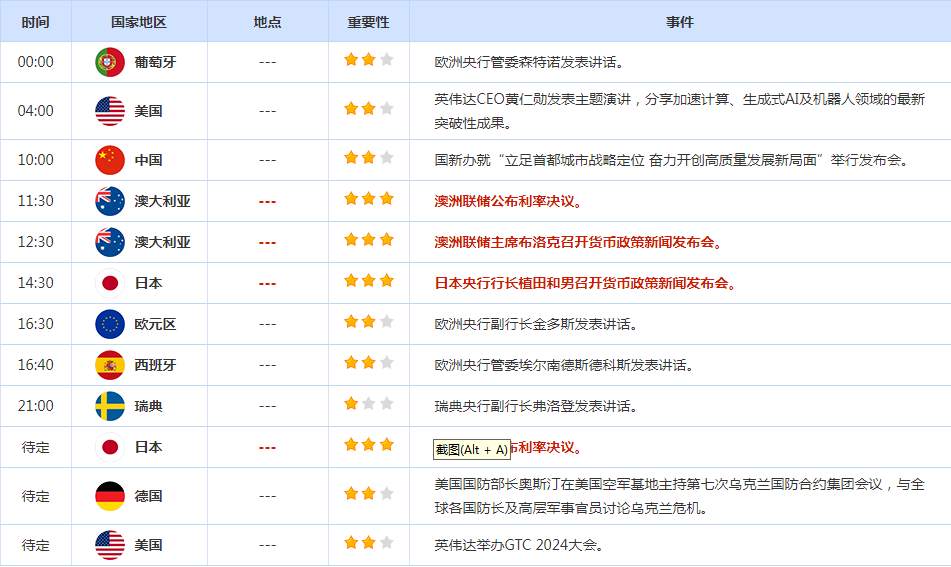Click the 11:30 time cell

tap(35, 201)
